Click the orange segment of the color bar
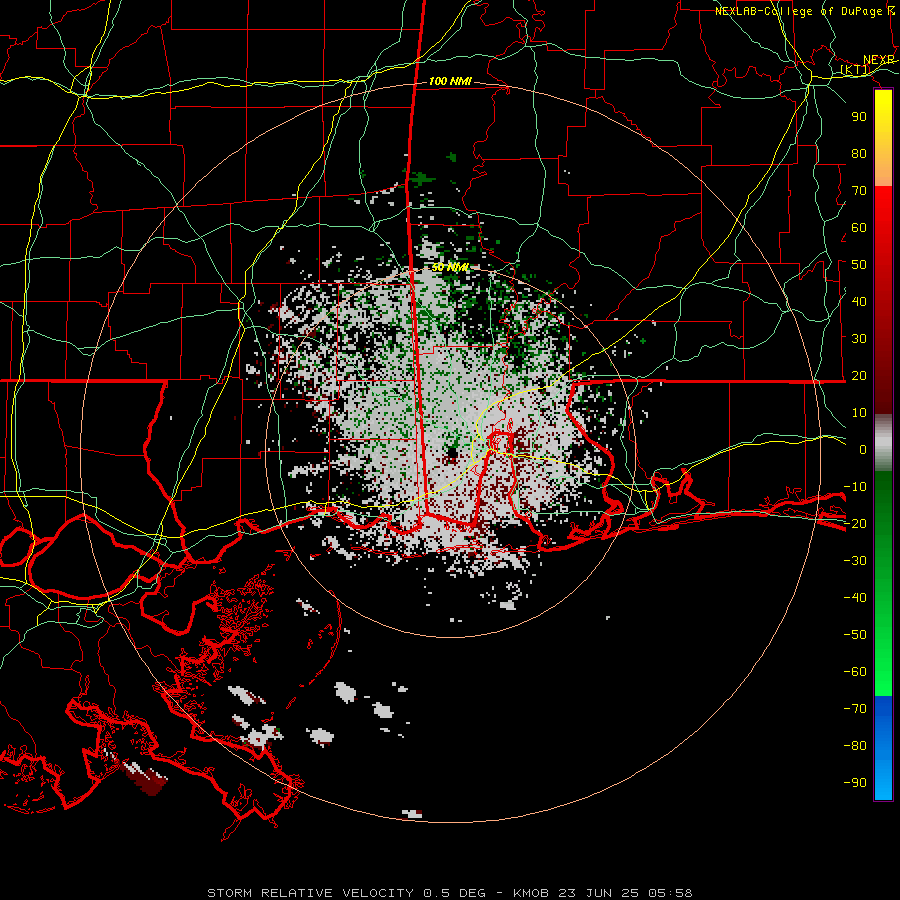The height and width of the screenshot is (900, 900). pyautogui.click(x=883, y=172)
